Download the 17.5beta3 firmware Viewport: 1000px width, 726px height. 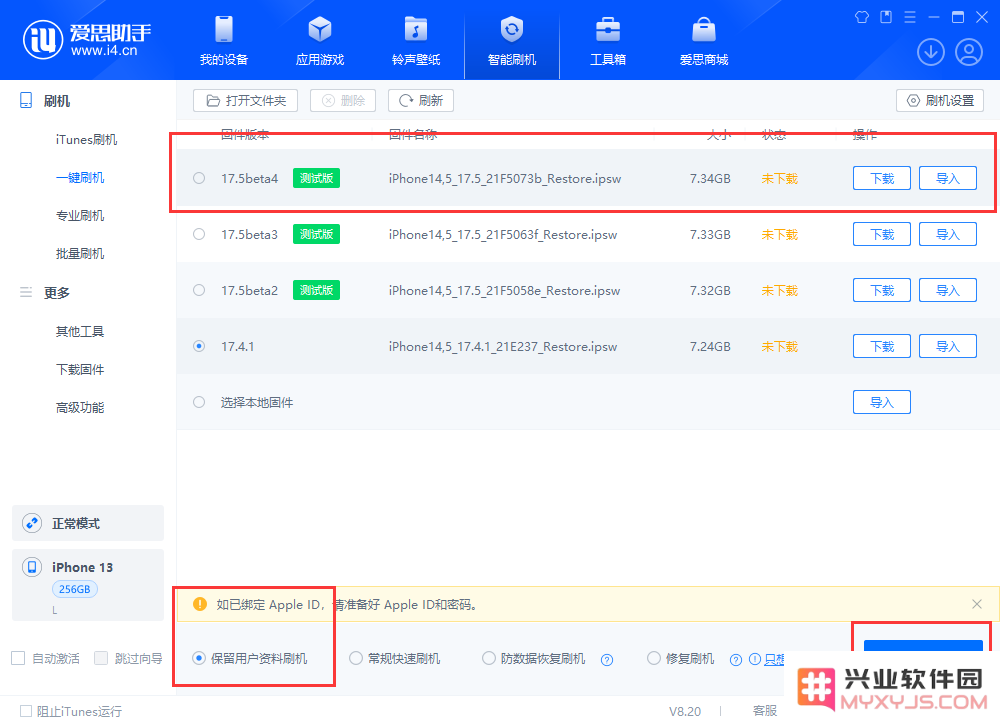882,234
